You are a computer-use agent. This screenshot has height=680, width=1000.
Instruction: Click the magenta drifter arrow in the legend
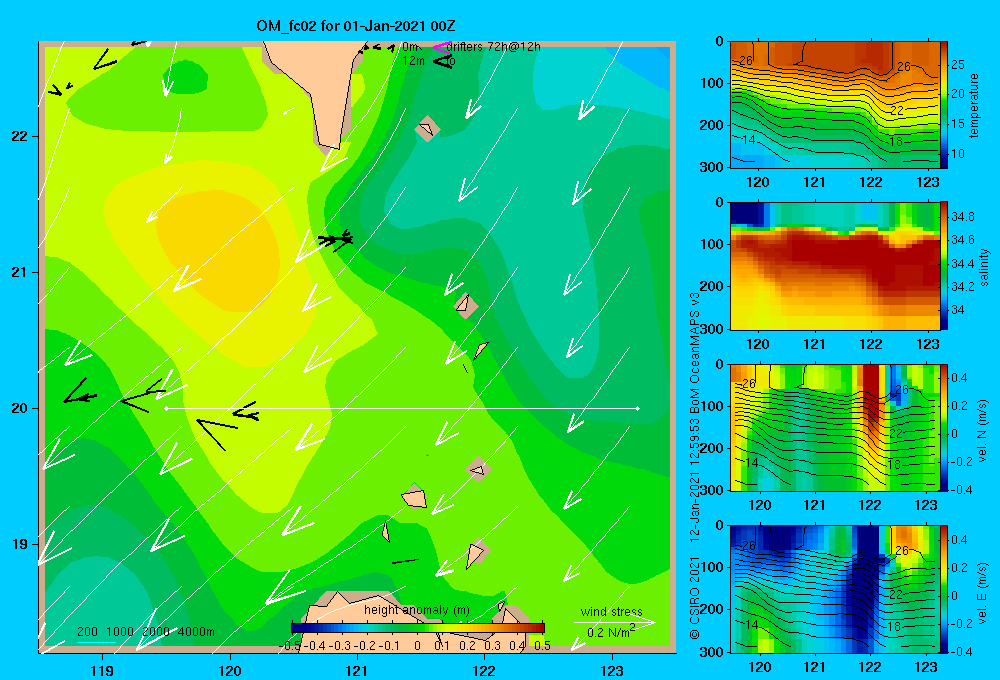click(441, 47)
